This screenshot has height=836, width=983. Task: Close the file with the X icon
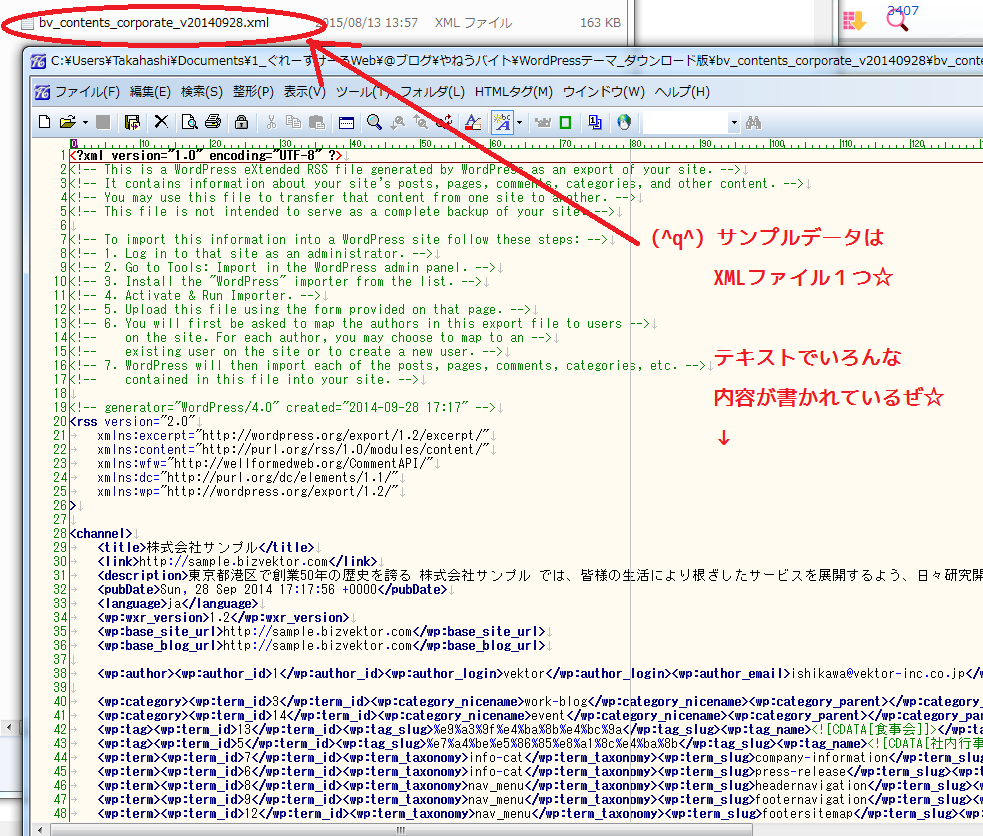[x=161, y=122]
